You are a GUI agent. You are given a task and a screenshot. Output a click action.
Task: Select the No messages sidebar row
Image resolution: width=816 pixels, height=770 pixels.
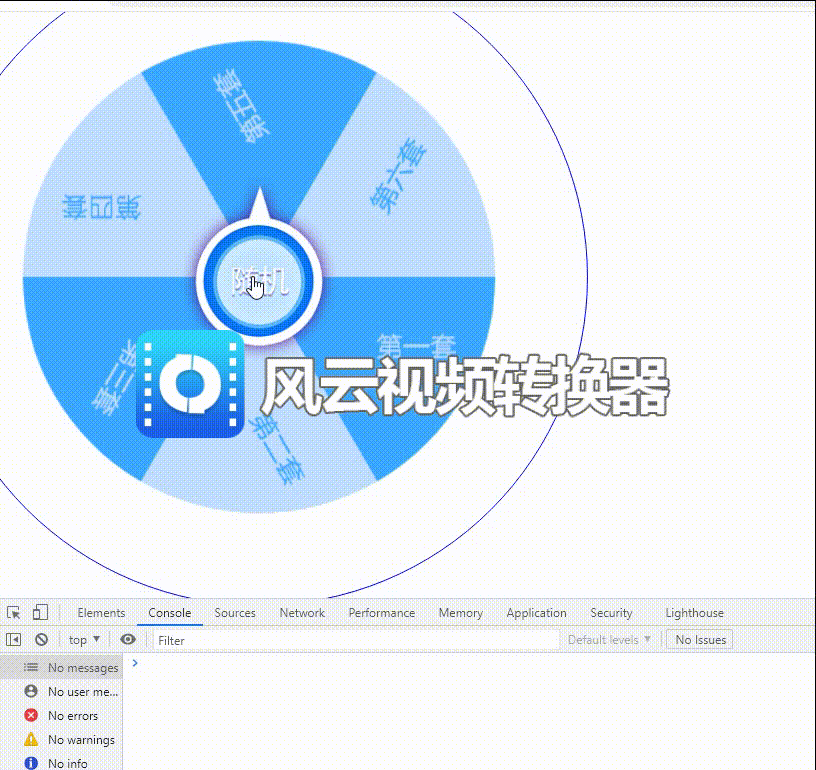tap(61, 668)
